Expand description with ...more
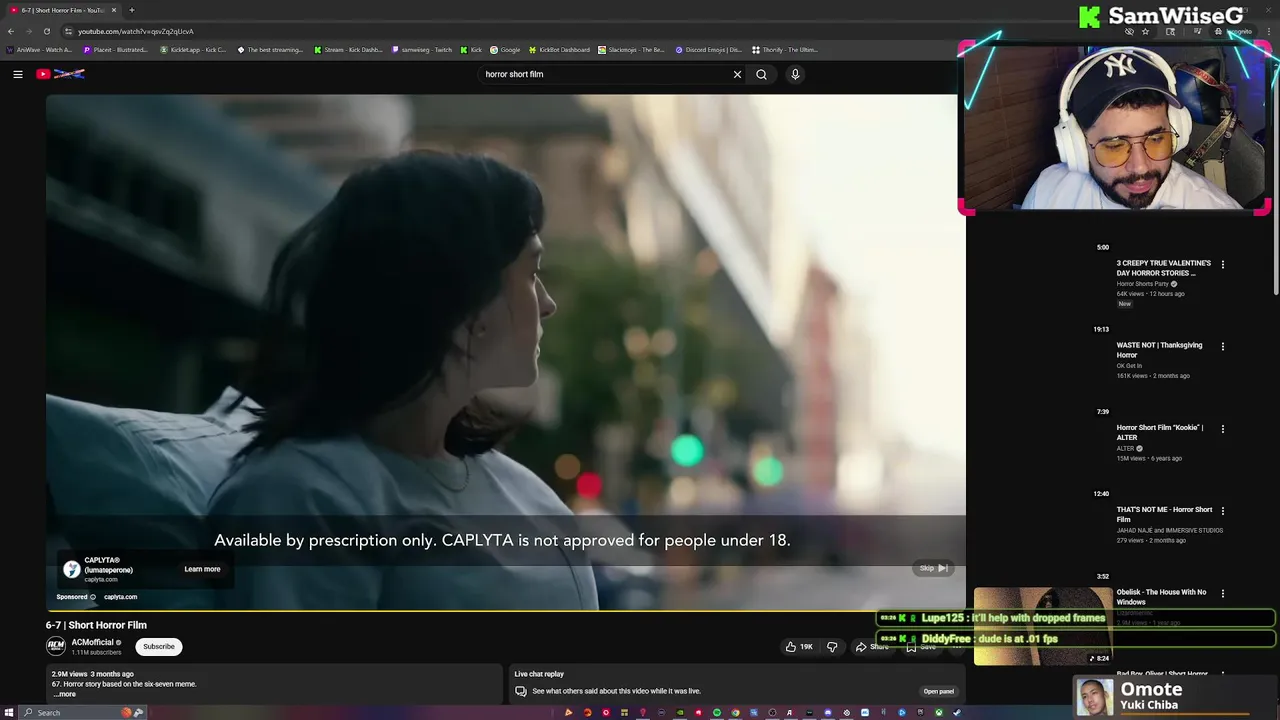Viewport: 1280px width, 720px height. click(64, 694)
